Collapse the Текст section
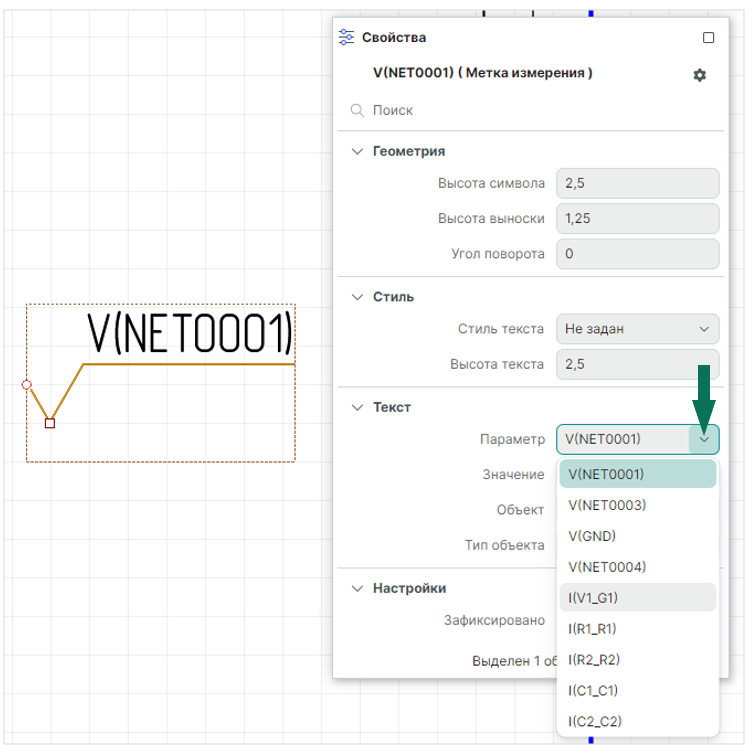753x753 pixels. tap(357, 407)
